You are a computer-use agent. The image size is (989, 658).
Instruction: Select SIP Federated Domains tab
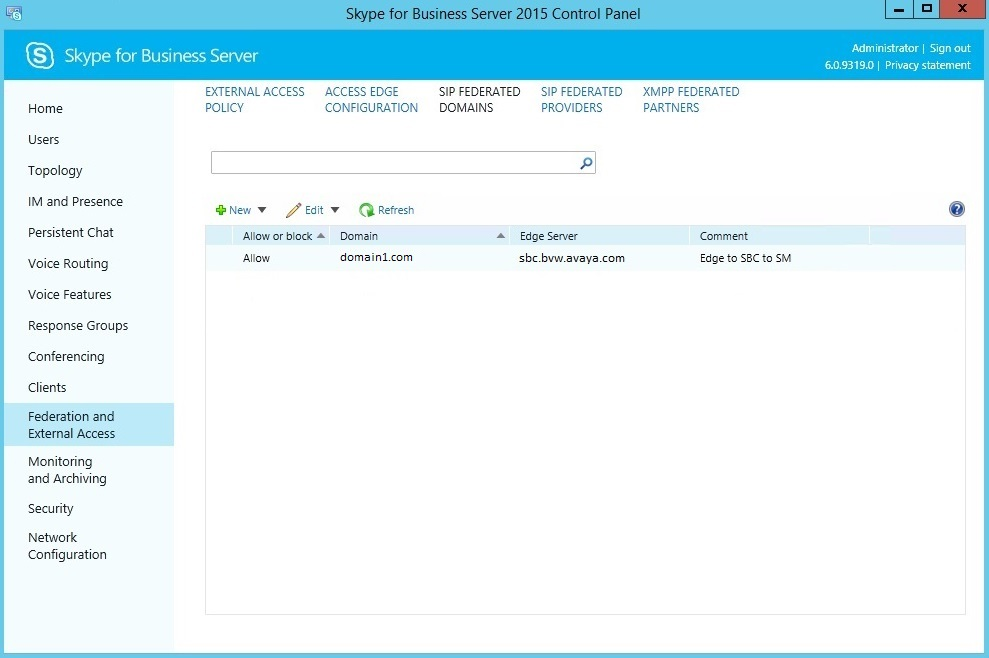tap(480, 100)
